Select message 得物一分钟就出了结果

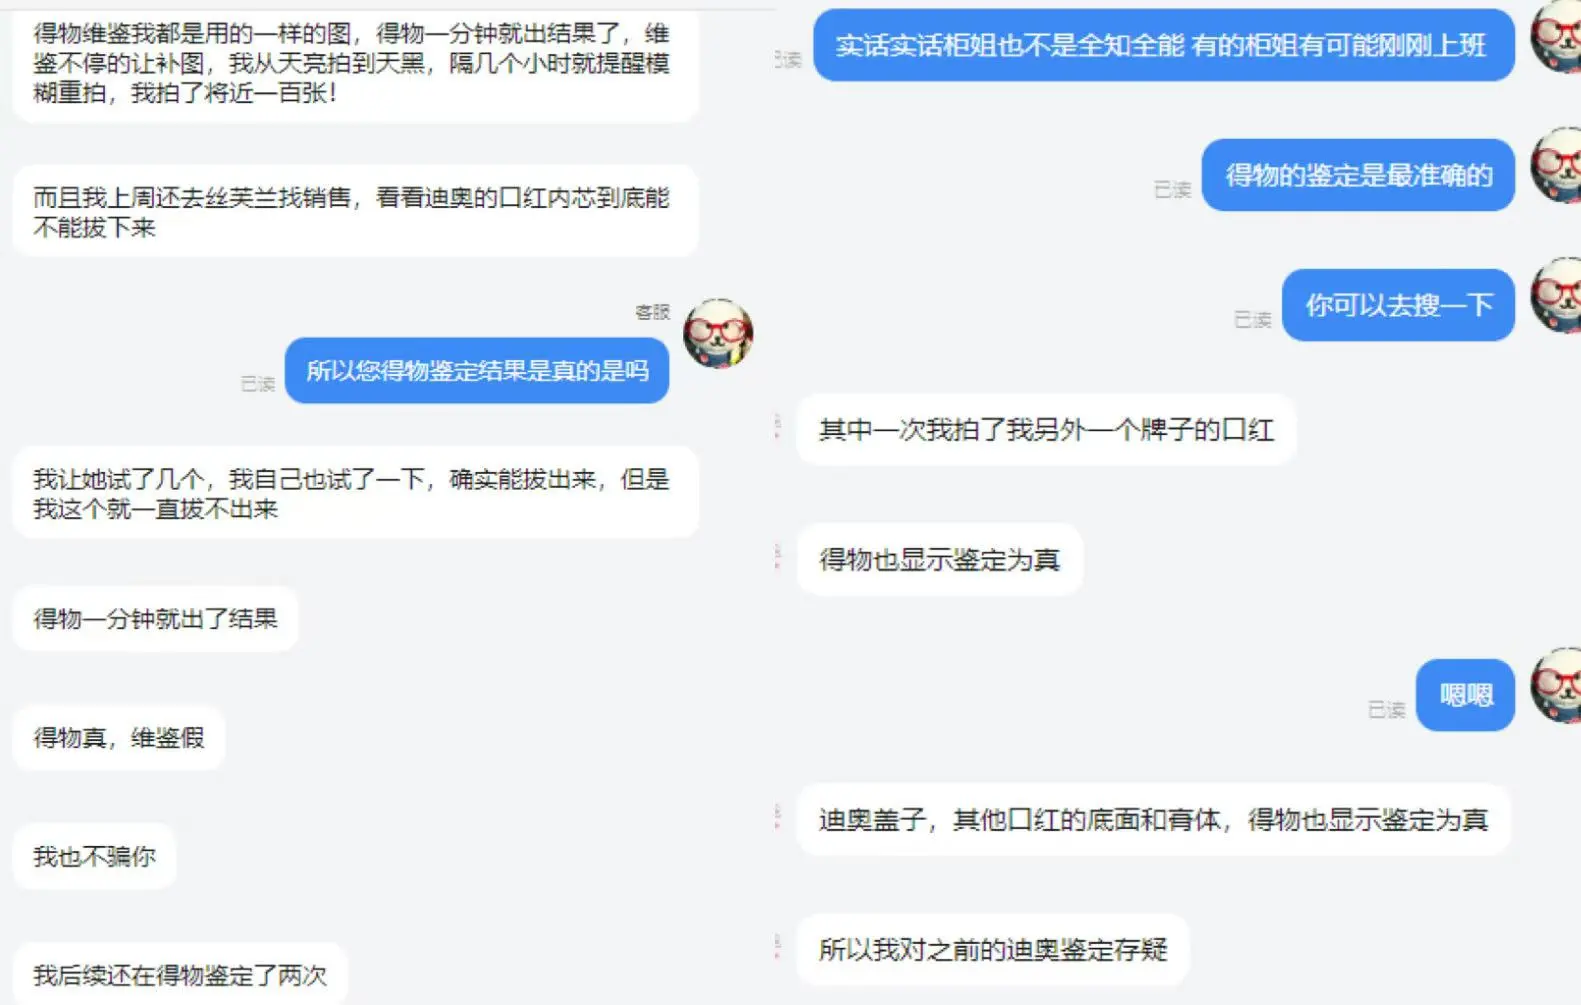tap(155, 619)
